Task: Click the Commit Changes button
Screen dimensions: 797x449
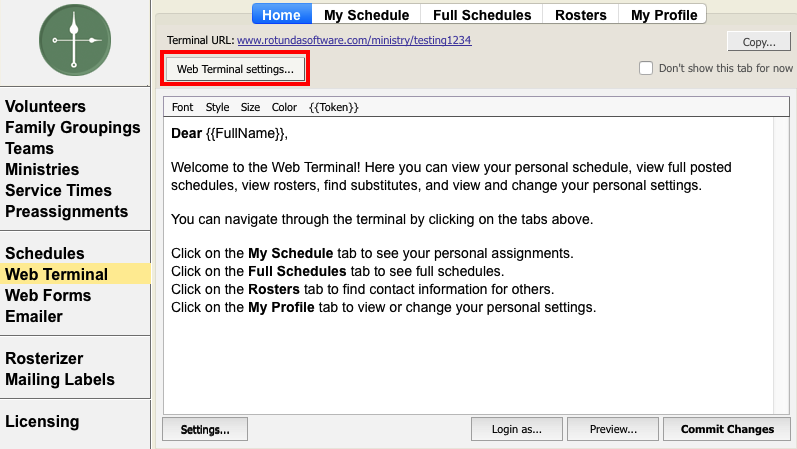Action: 727,429
